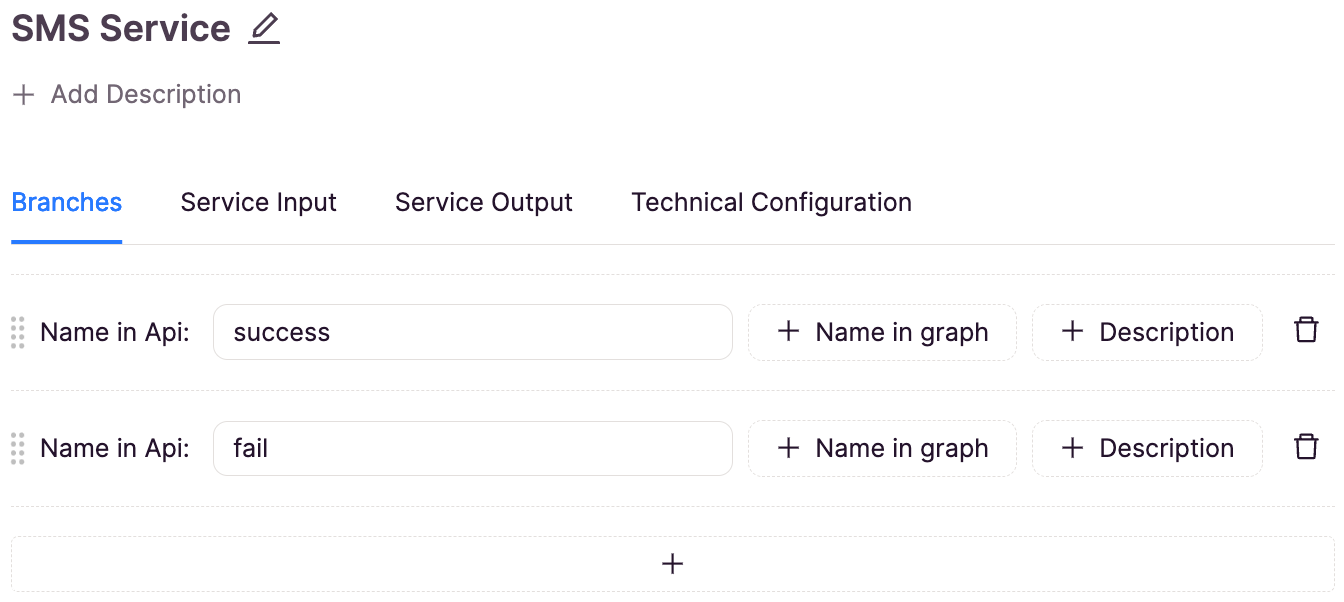
Task: Add Description to the success branch
Action: pos(1147,332)
